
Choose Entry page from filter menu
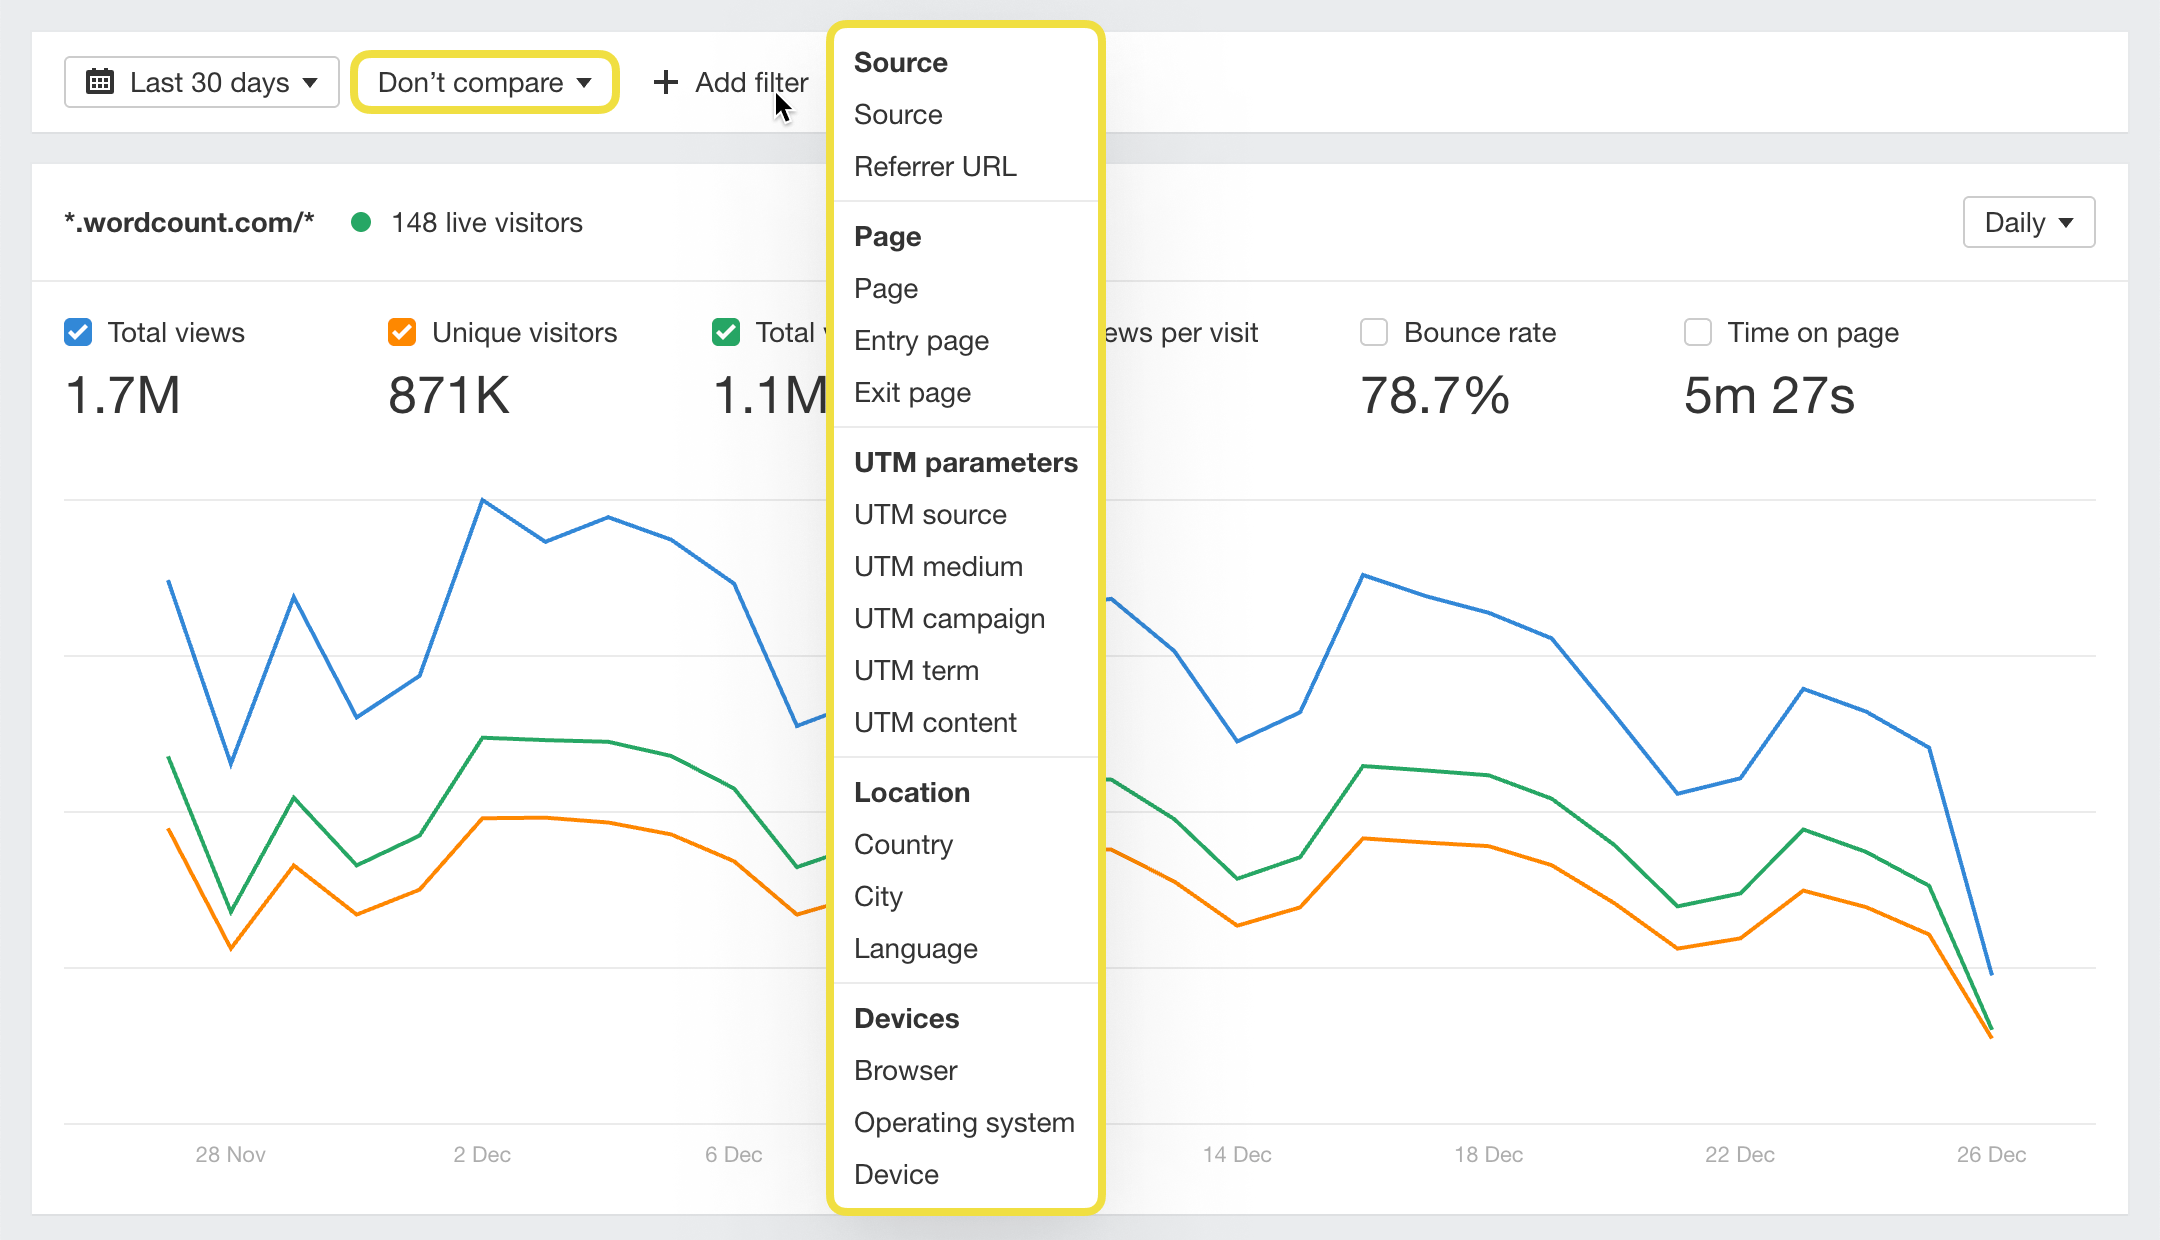[921, 340]
